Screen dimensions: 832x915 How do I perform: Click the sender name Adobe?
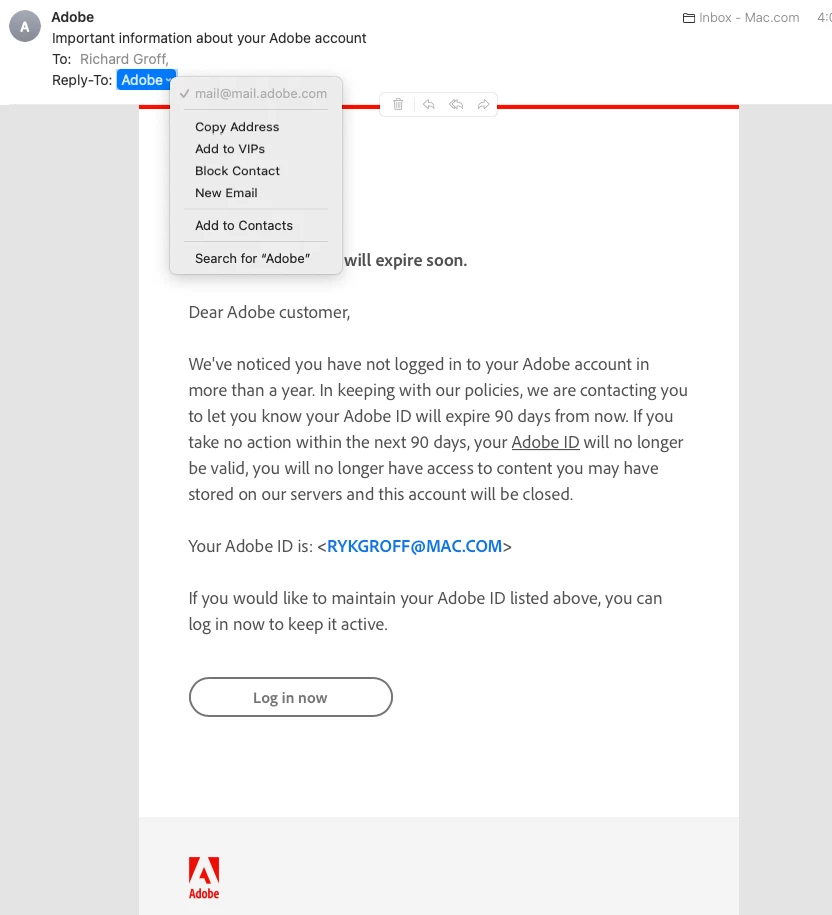click(x=72, y=17)
